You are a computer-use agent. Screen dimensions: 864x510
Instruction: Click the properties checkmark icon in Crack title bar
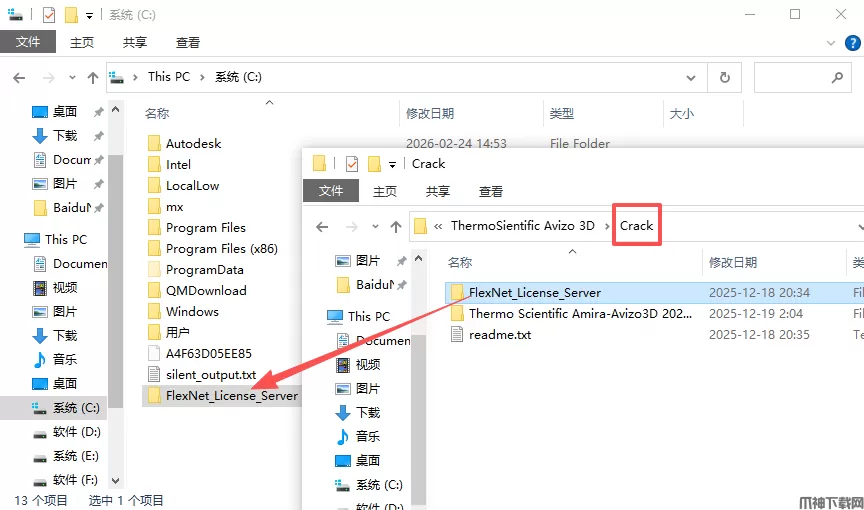click(x=352, y=164)
